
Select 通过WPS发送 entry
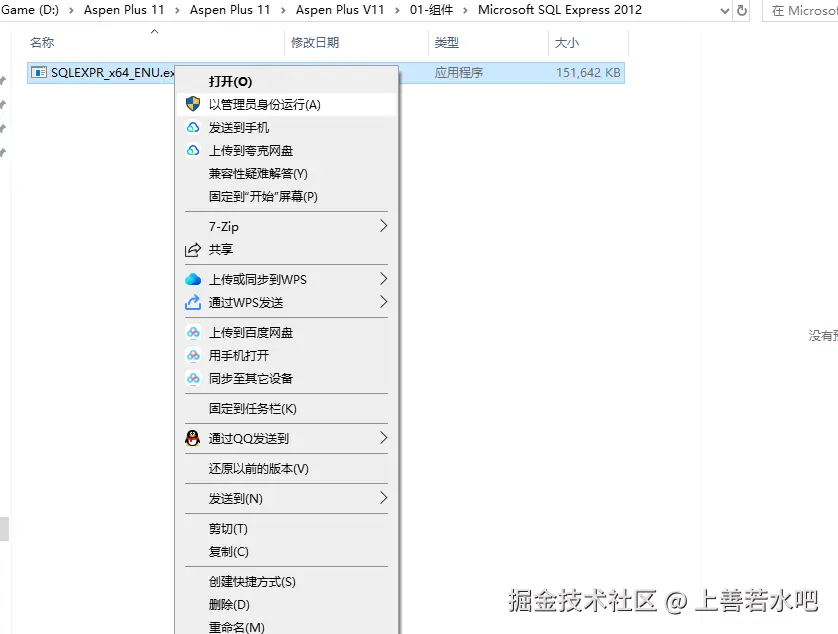286,302
